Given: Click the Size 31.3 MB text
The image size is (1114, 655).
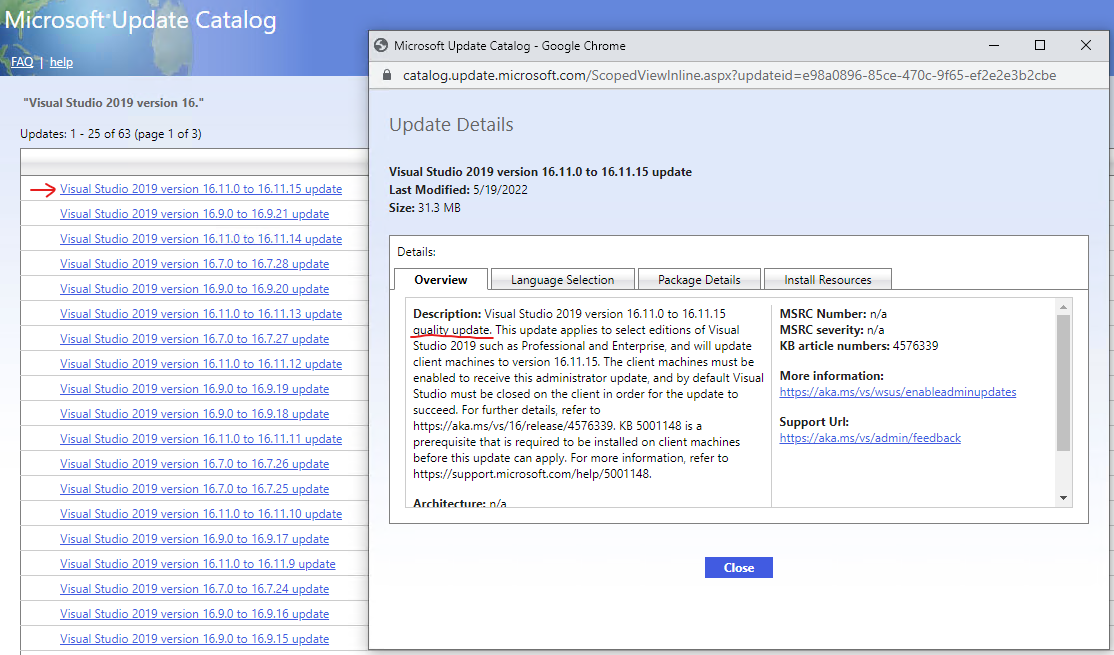Looking at the screenshot, I should (425, 208).
